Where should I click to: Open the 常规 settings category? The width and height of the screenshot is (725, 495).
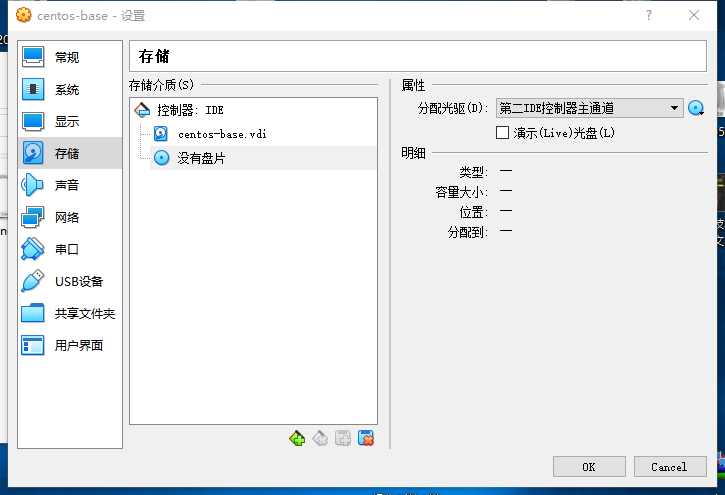point(70,57)
